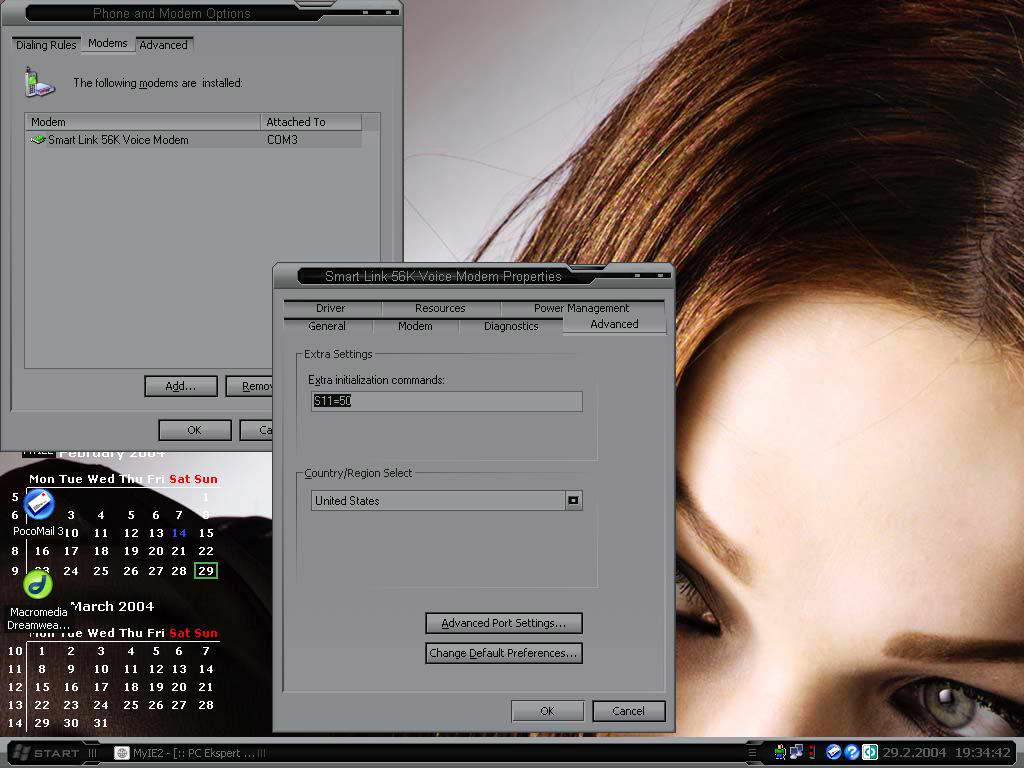Select the Dialing Rules tab

(x=46, y=45)
